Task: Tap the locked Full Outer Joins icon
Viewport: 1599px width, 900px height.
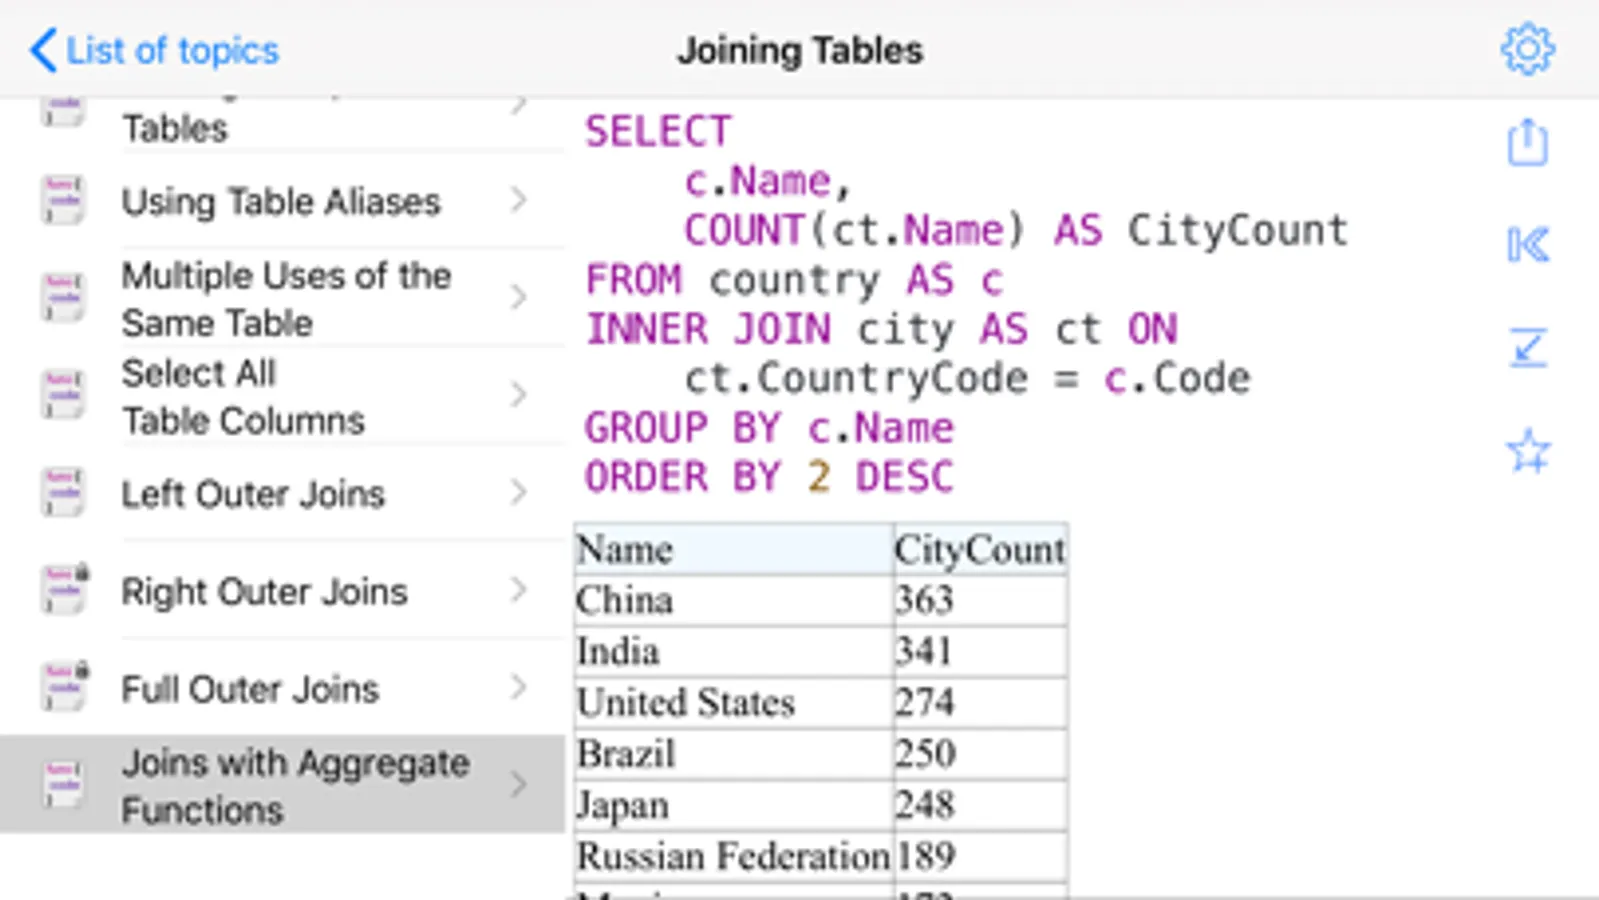Action: pos(65,686)
